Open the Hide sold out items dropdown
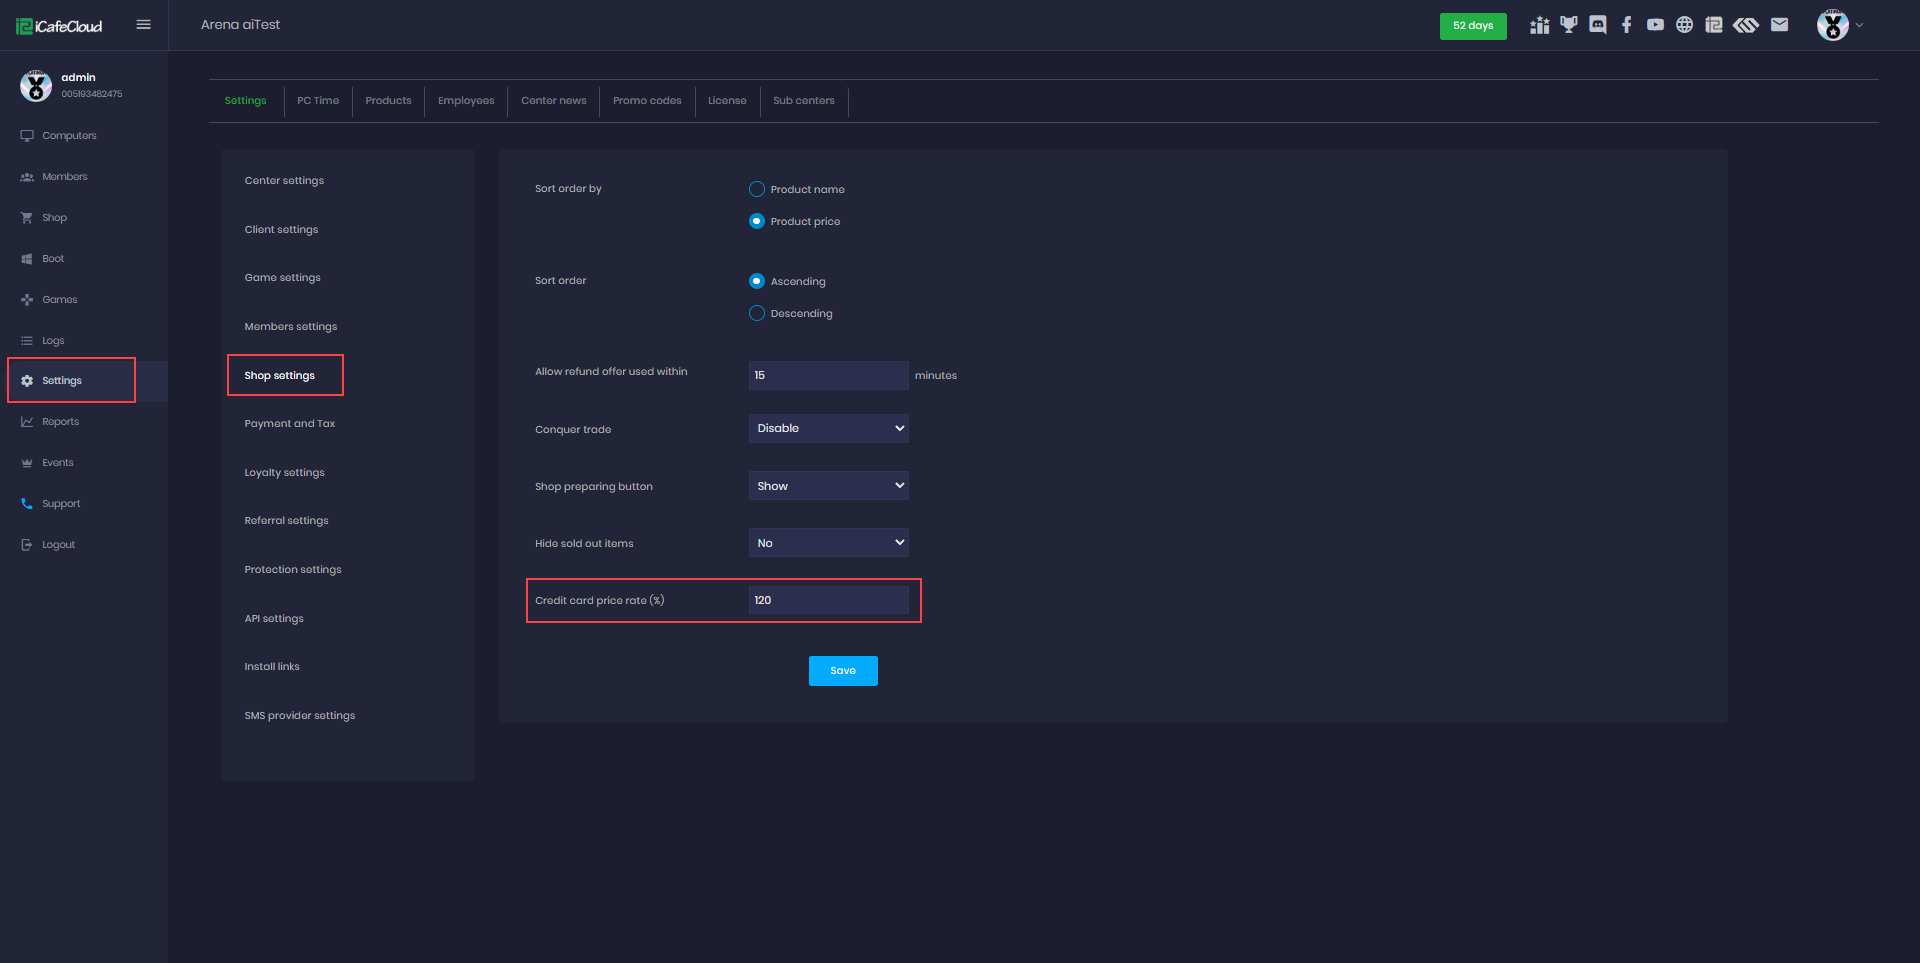This screenshot has width=1920, height=963. [828, 543]
